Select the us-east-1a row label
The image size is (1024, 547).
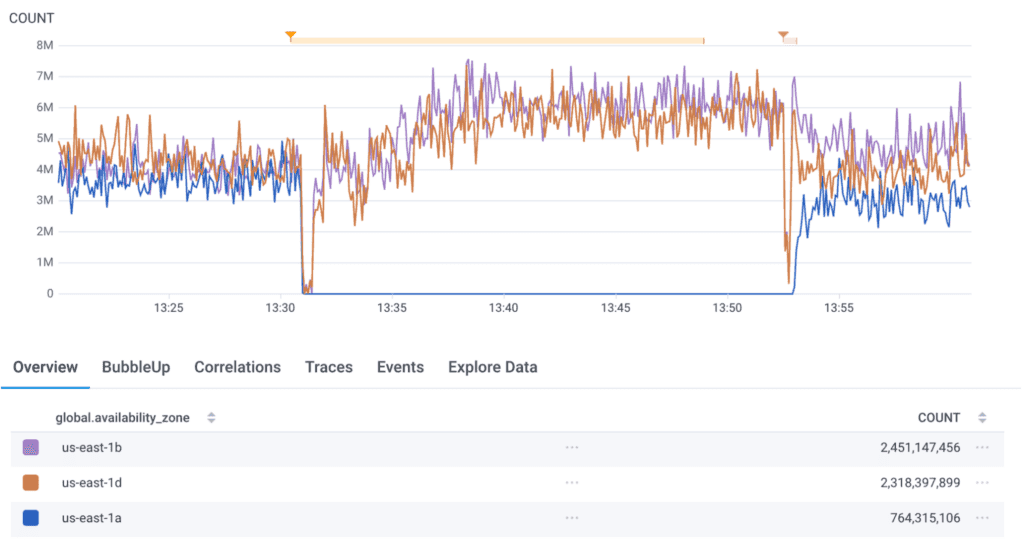(x=92, y=518)
